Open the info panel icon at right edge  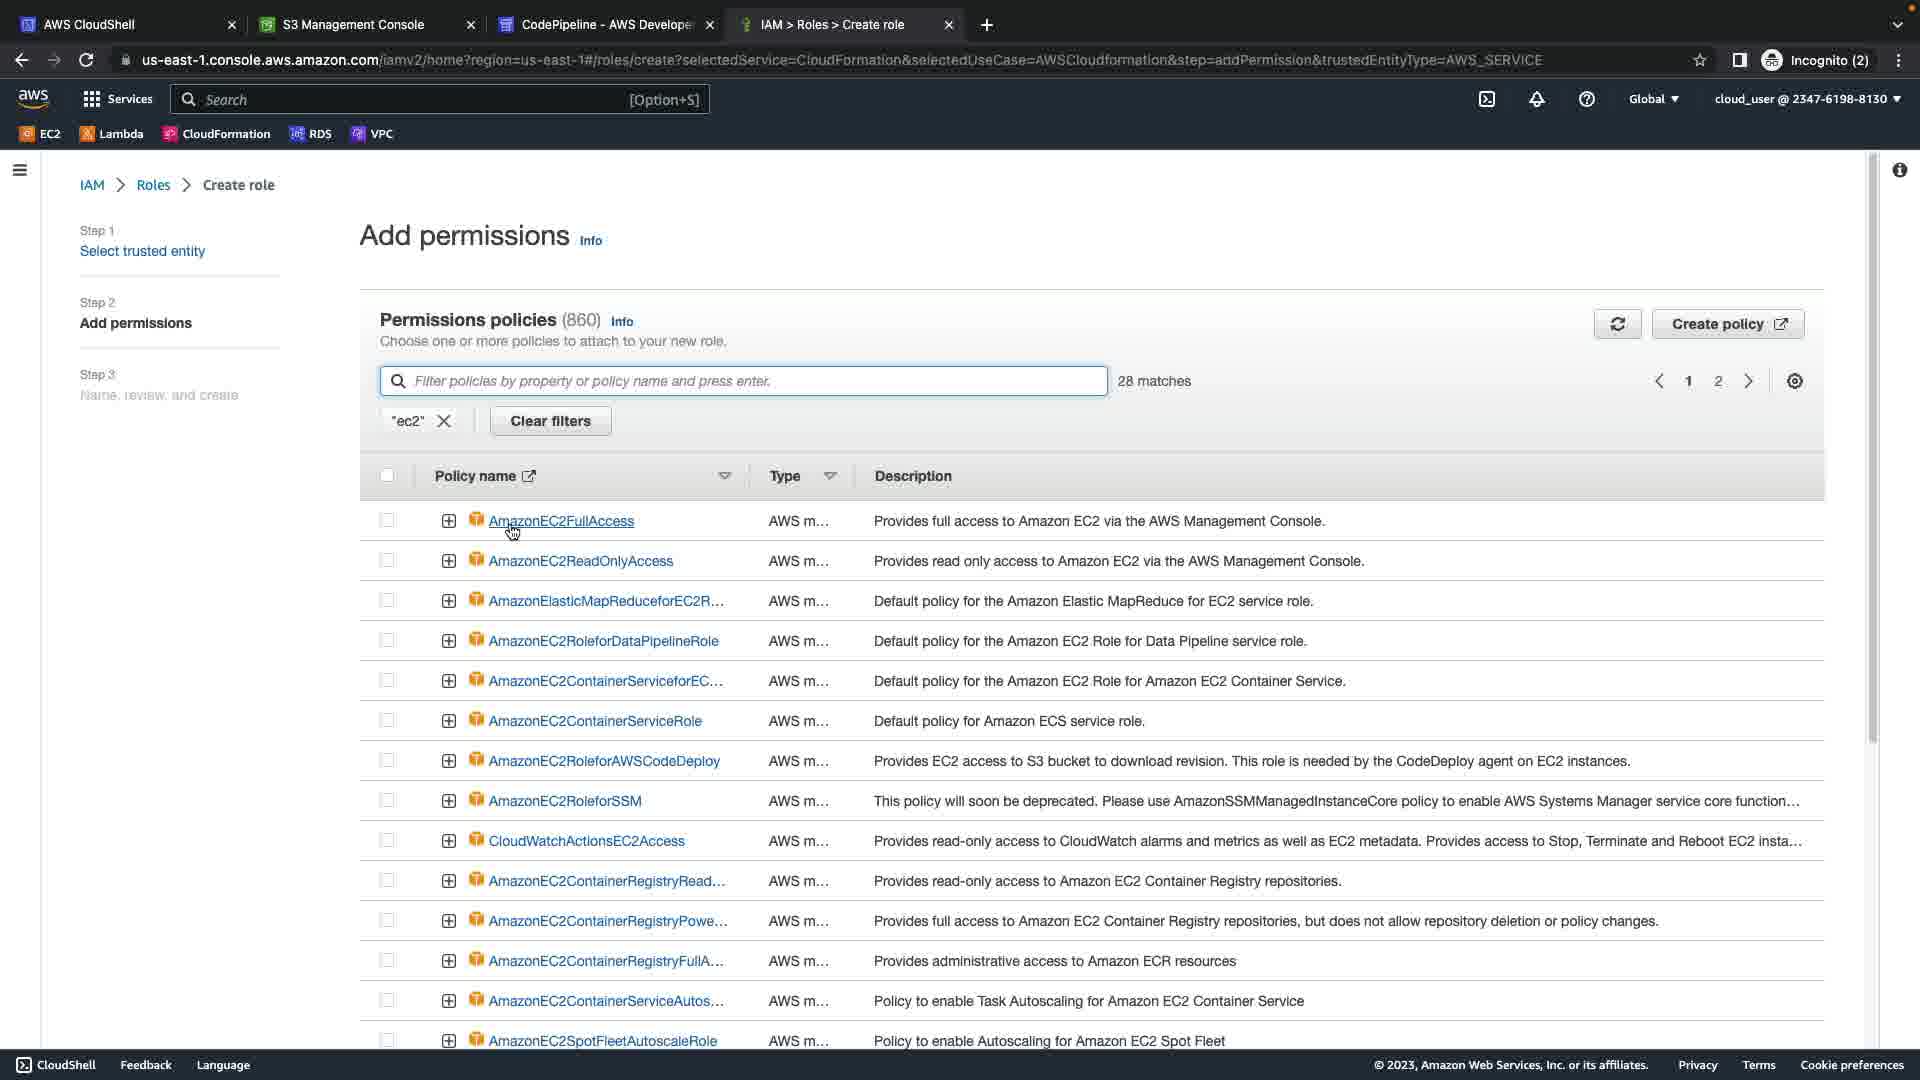(1899, 170)
